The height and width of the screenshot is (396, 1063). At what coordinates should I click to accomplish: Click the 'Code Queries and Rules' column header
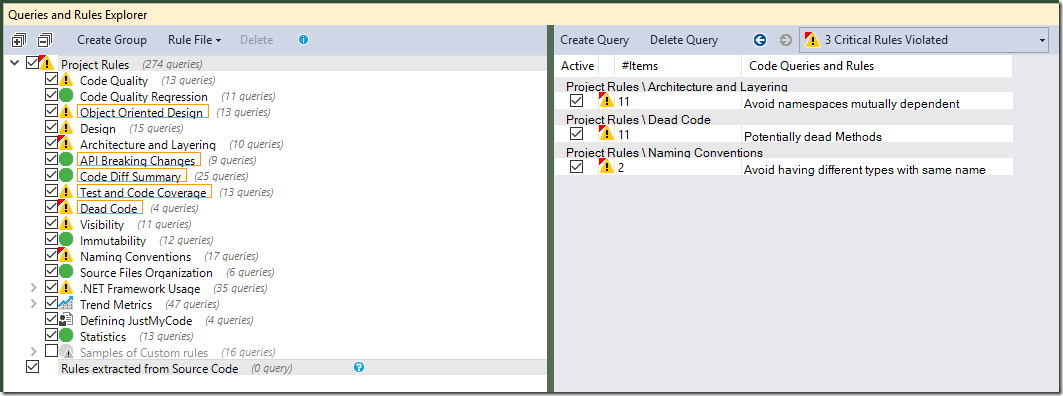tap(877, 66)
